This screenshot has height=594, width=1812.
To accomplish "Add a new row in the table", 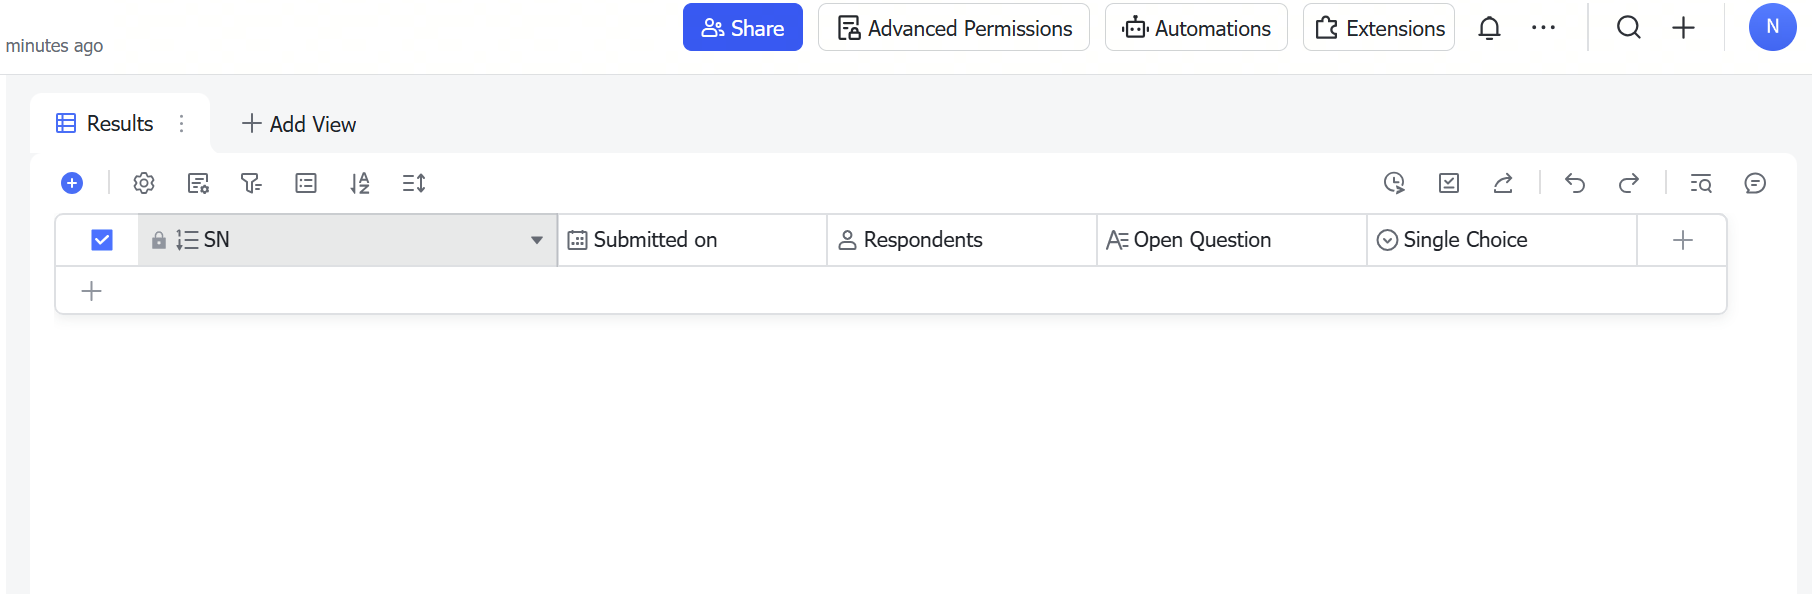I will (x=92, y=291).
